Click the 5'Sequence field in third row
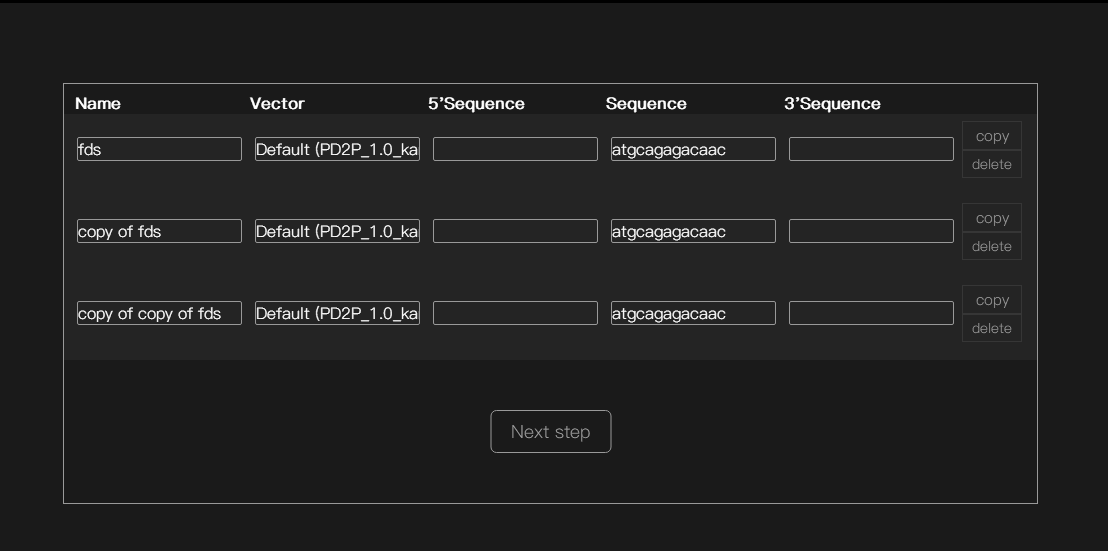The width and height of the screenshot is (1108, 551). click(515, 313)
